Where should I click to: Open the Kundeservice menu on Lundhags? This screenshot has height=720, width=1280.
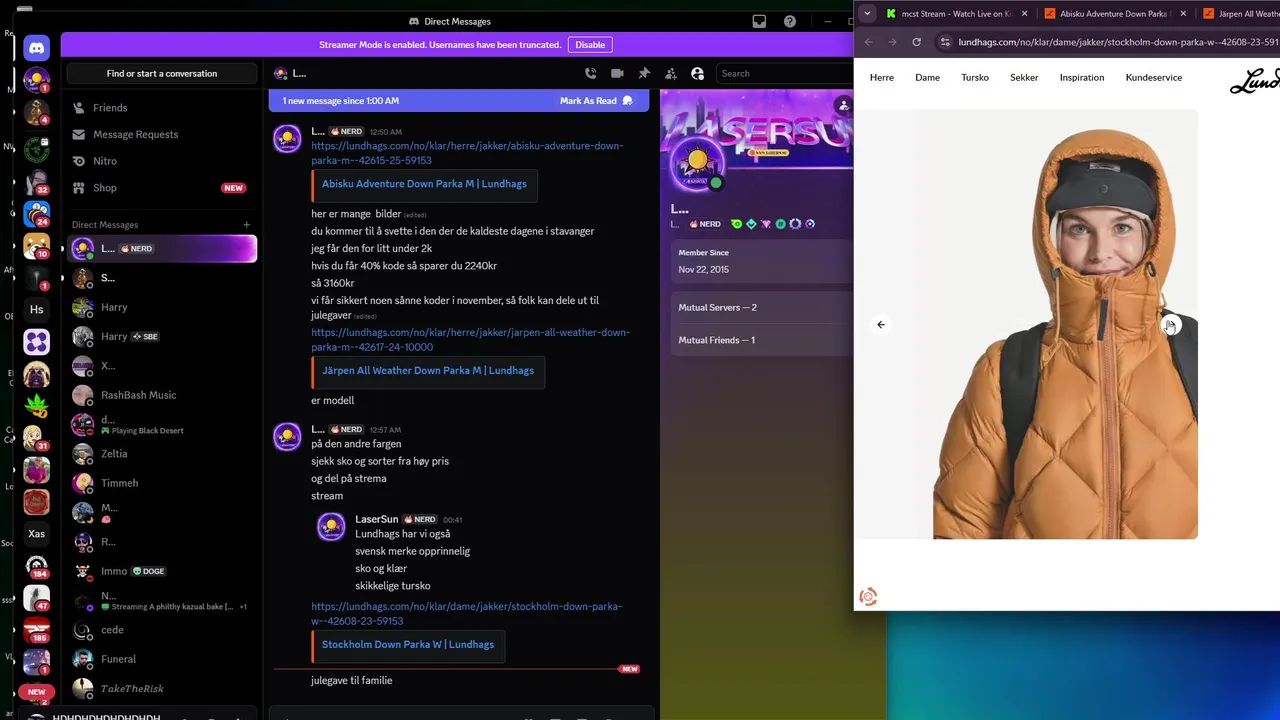point(1154,77)
